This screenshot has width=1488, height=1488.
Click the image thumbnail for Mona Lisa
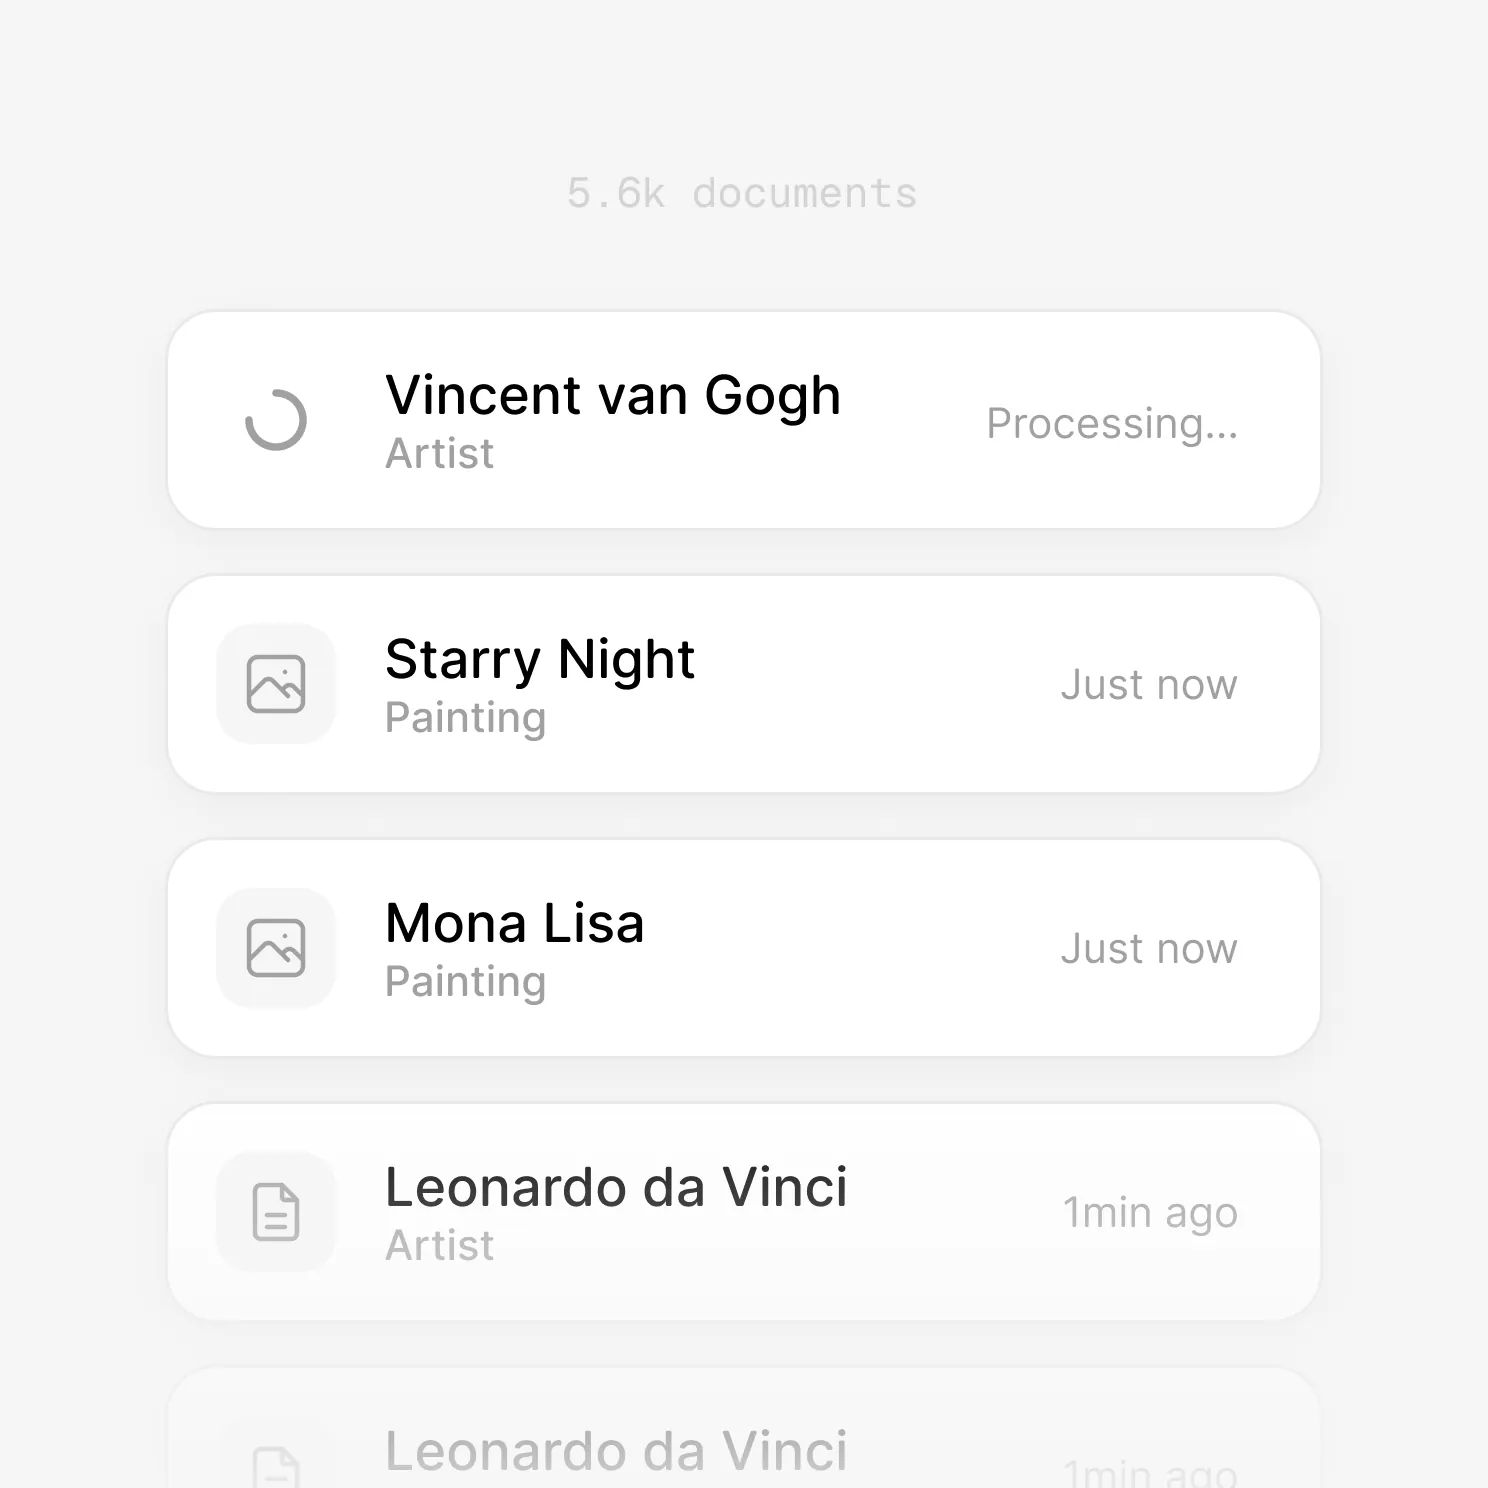coord(275,947)
